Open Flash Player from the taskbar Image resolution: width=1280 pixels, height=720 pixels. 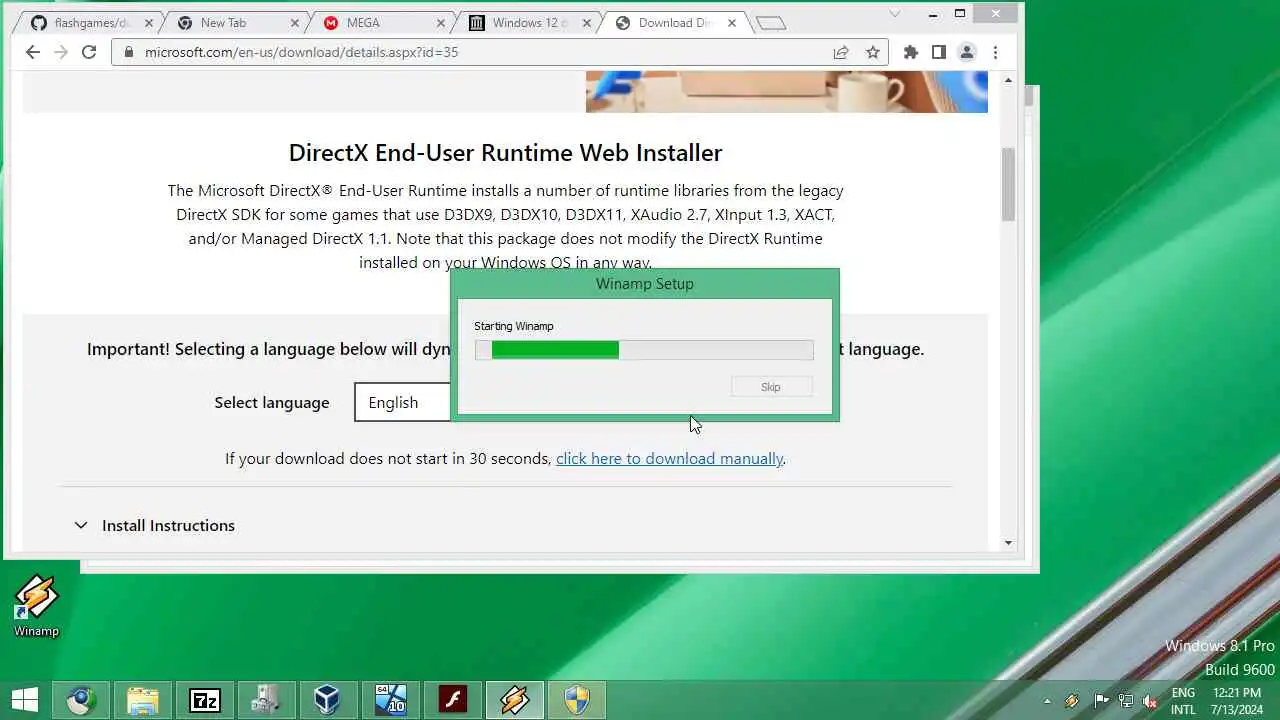452,700
